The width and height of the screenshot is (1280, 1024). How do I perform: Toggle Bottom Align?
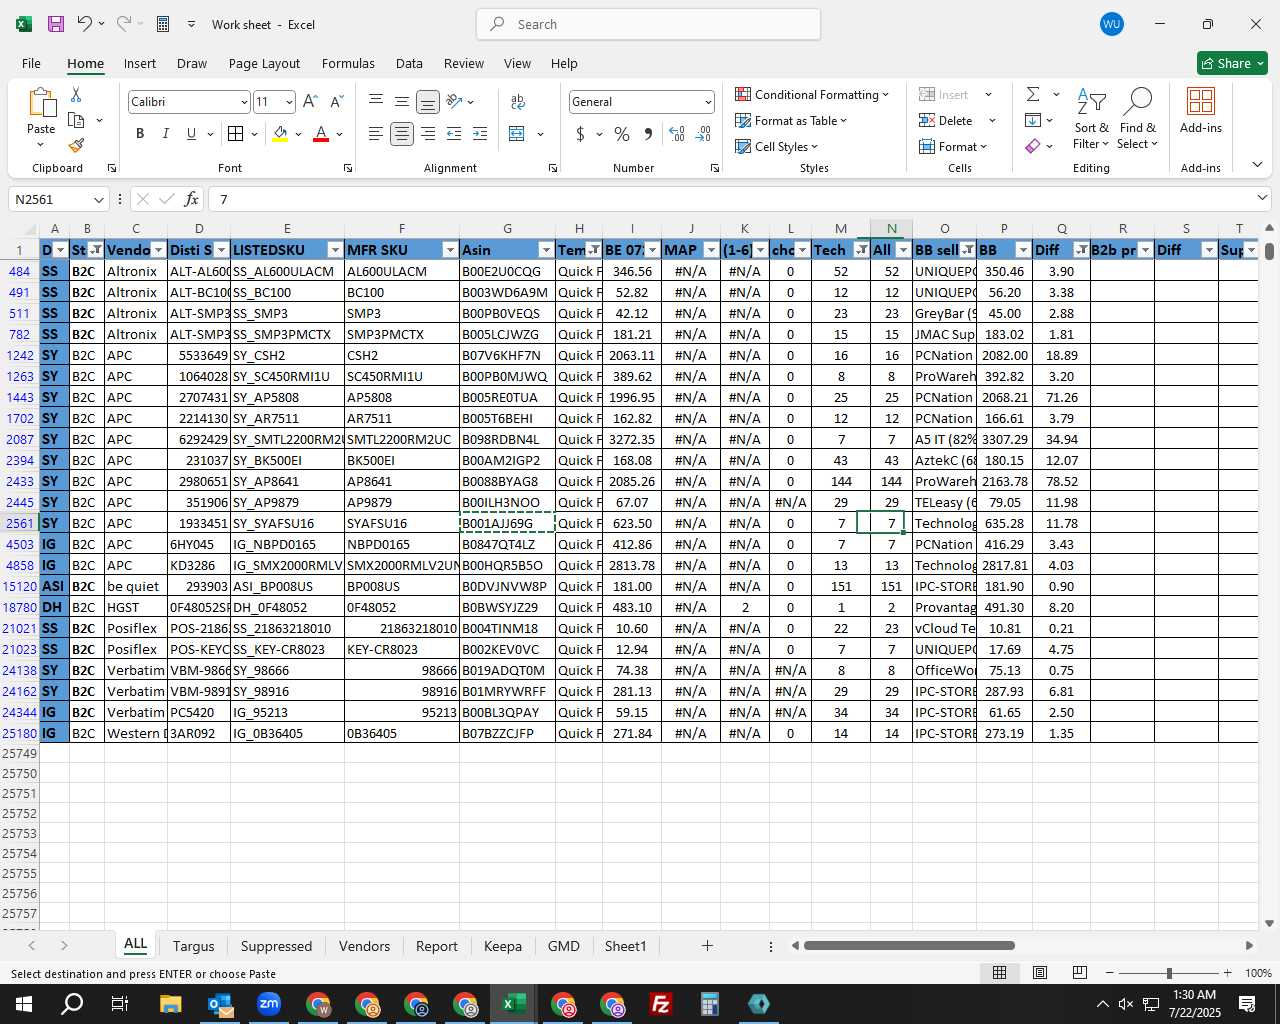point(428,102)
